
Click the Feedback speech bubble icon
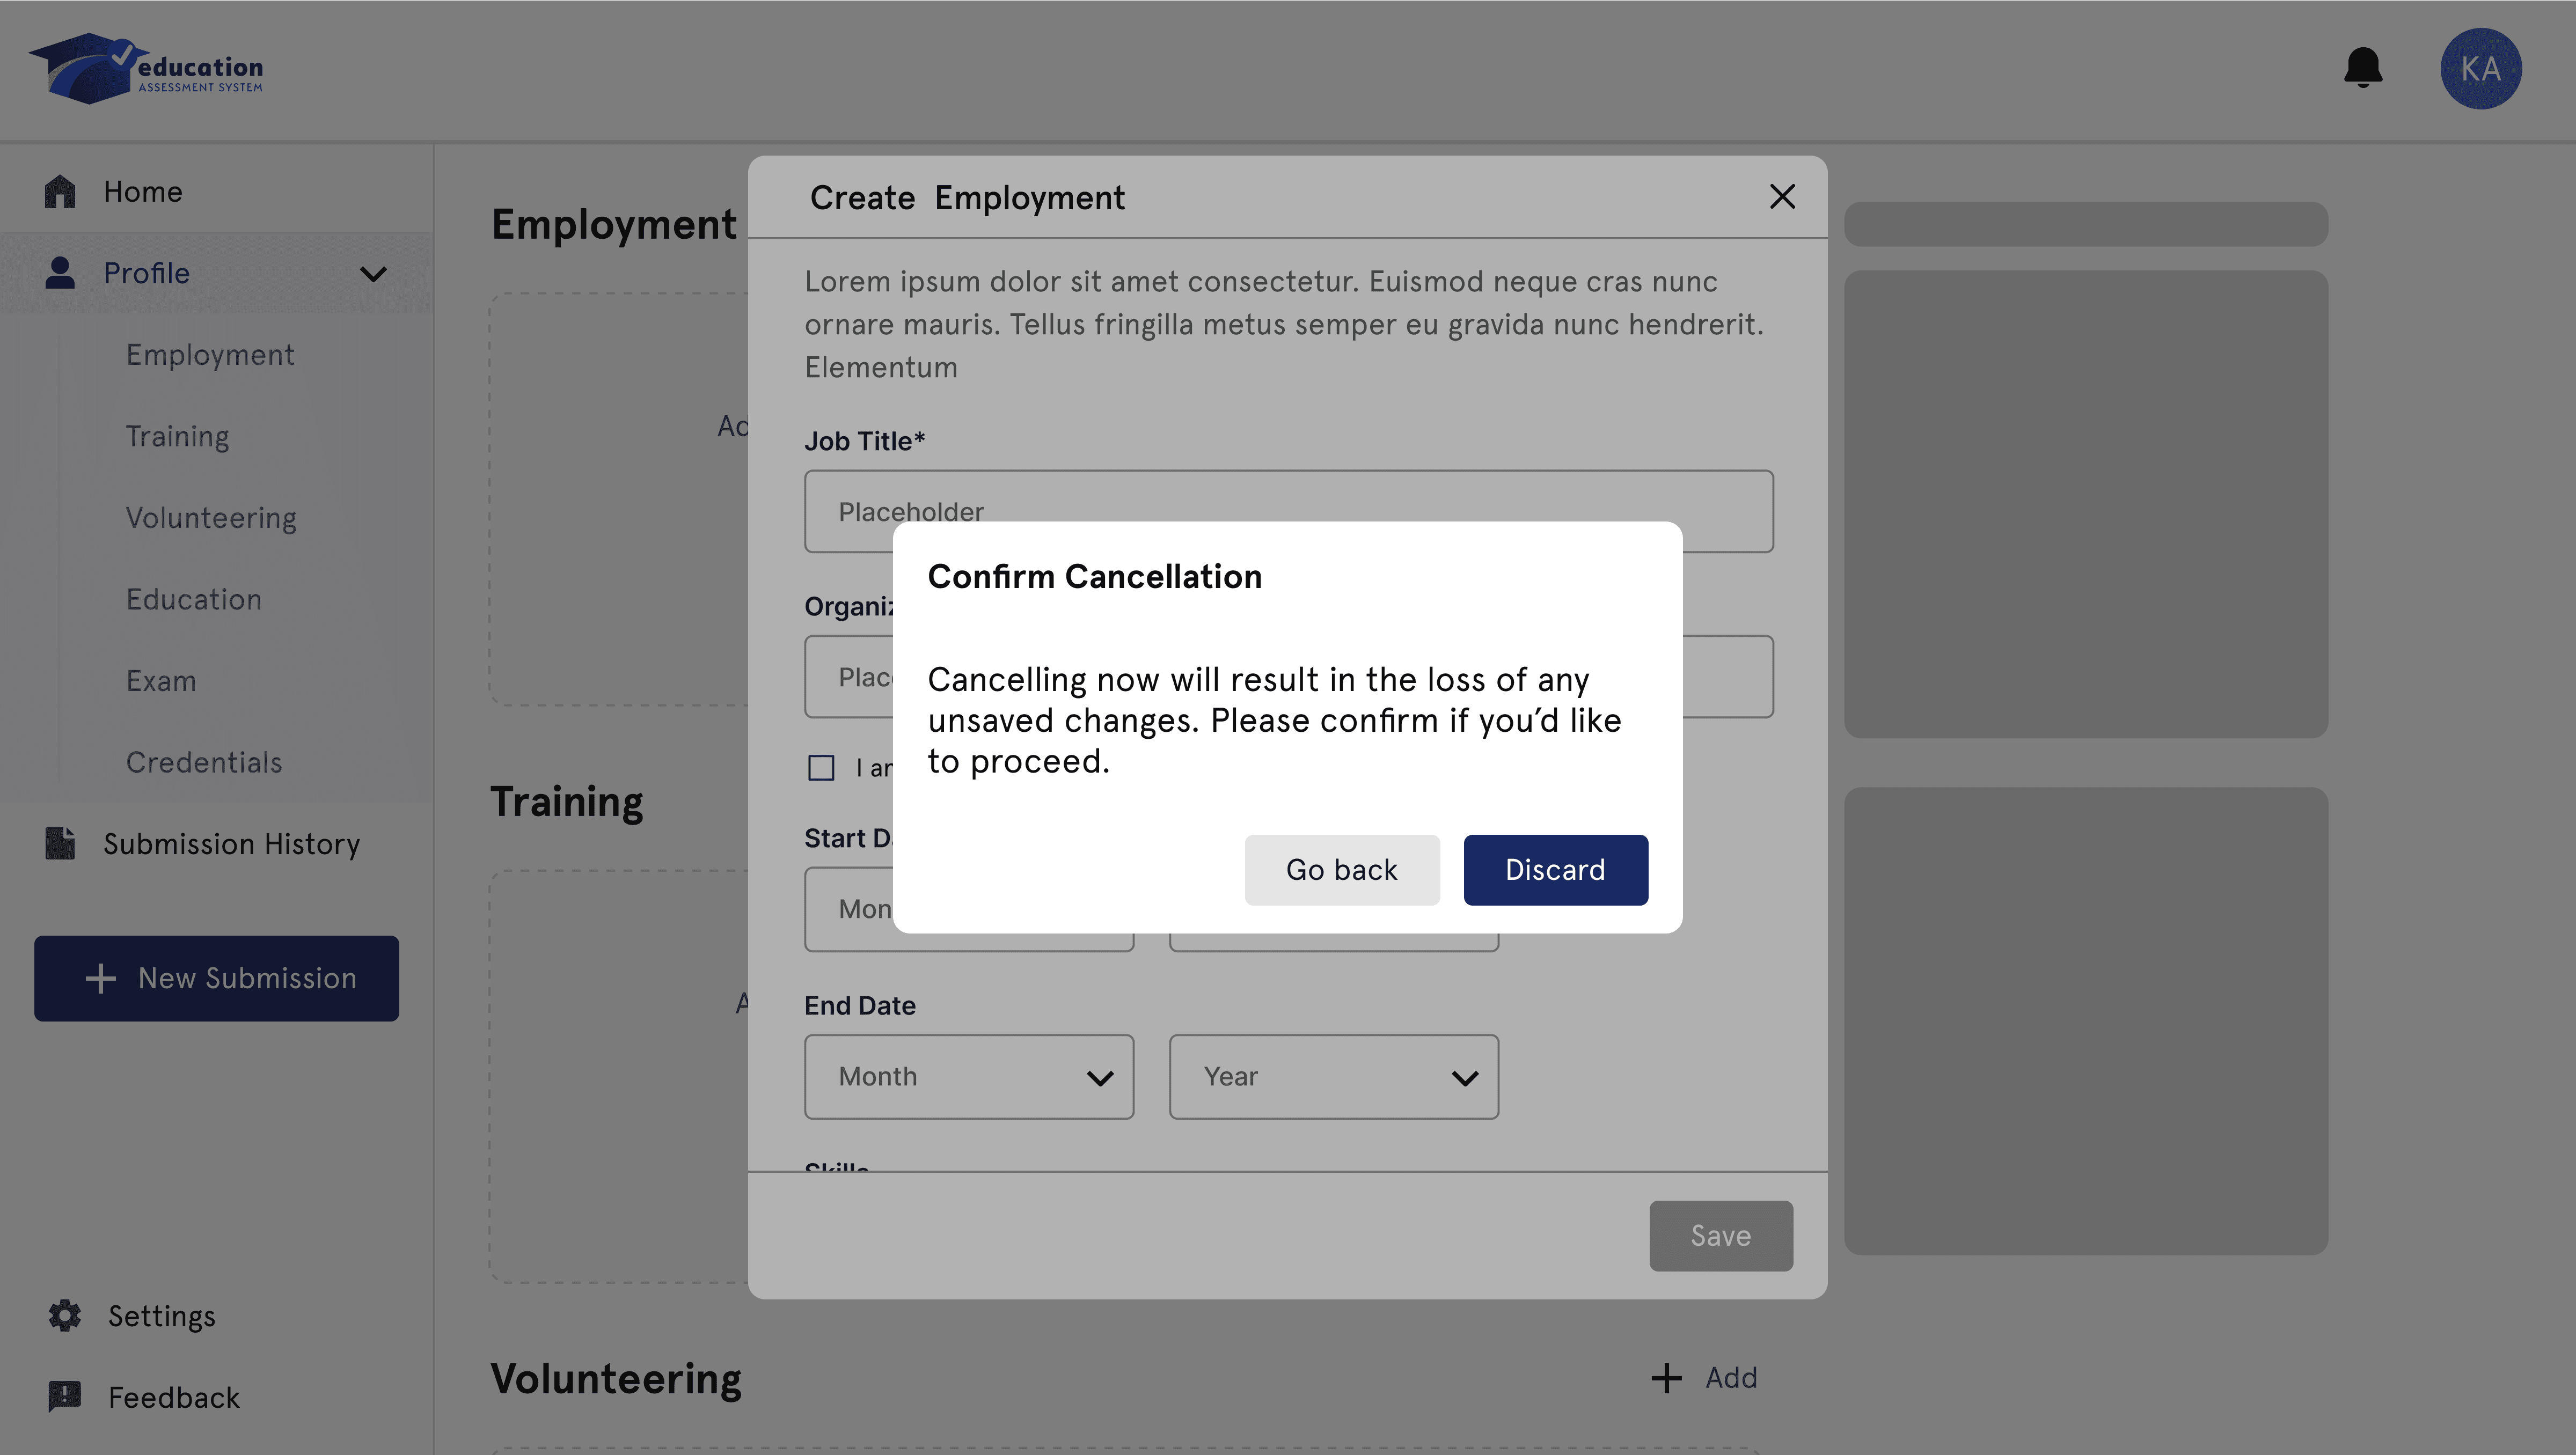coord(65,1396)
